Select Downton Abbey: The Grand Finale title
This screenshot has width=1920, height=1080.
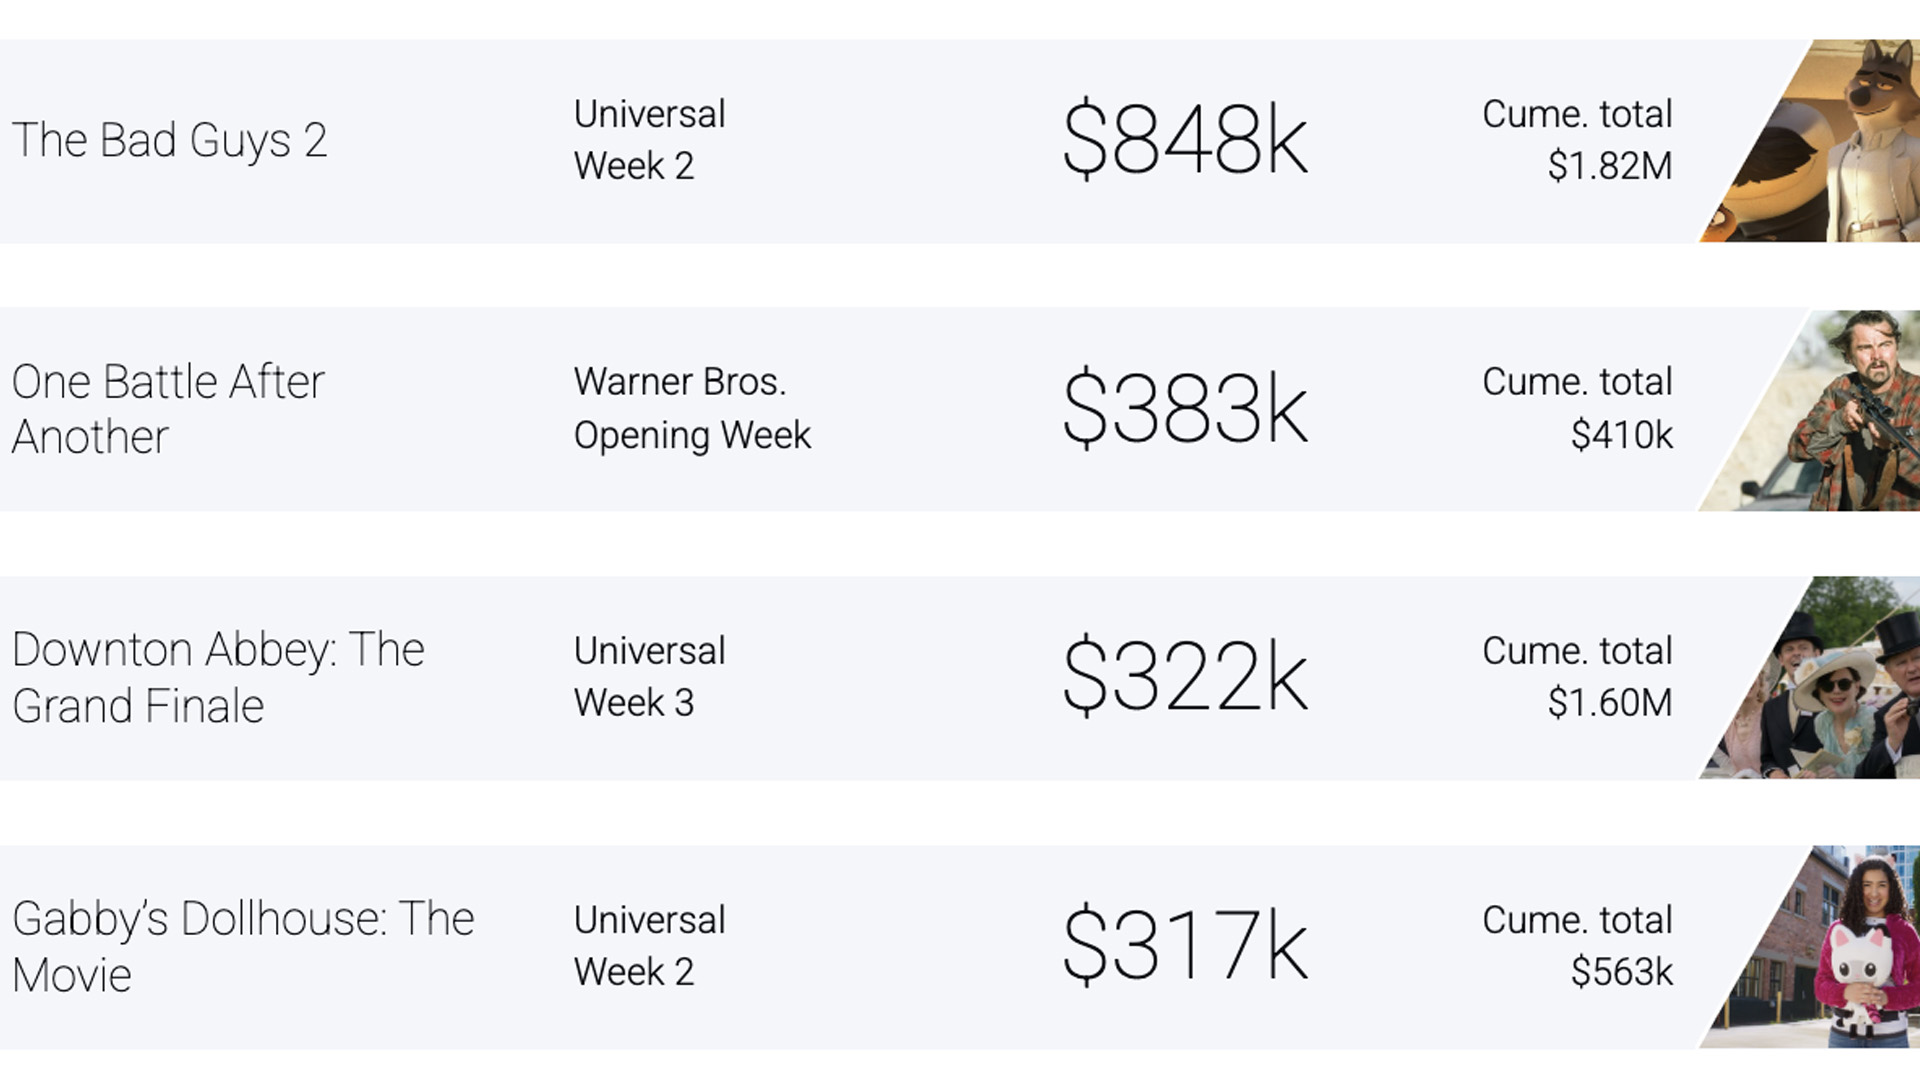tap(218, 677)
